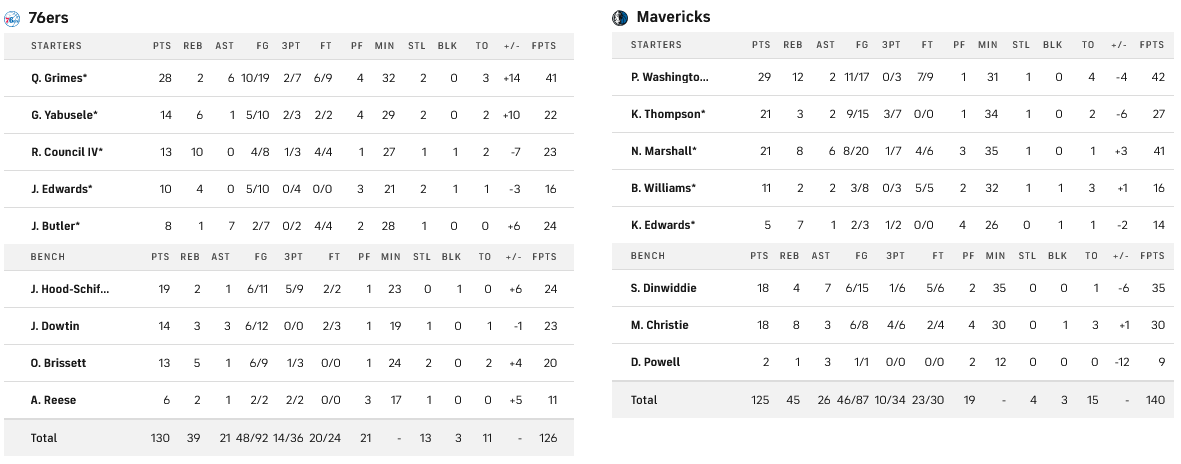
Task: Open J. Hood-Schifino bench player link
Action: tap(70, 289)
